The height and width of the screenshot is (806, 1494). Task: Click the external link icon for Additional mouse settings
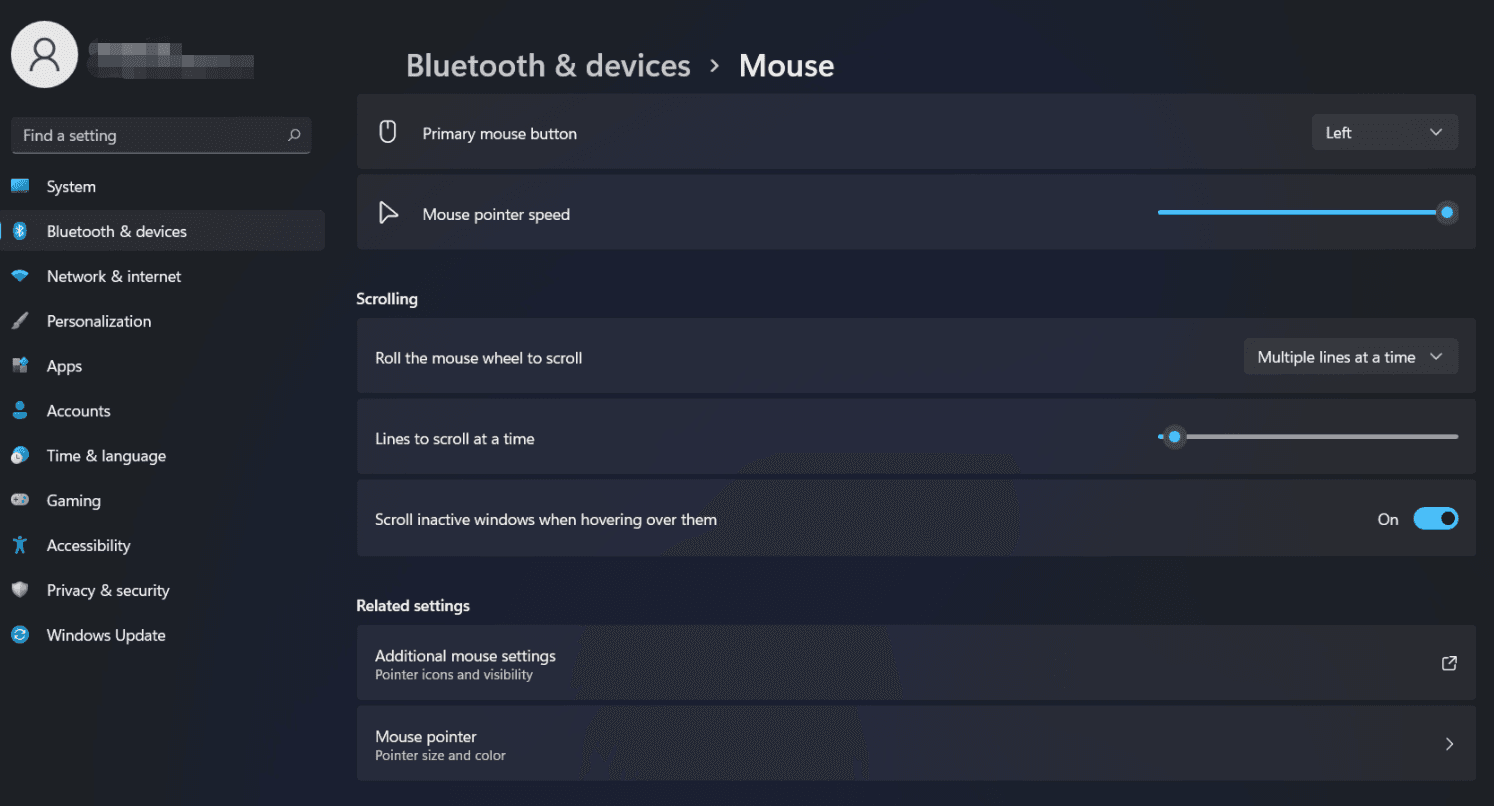tap(1449, 663)
